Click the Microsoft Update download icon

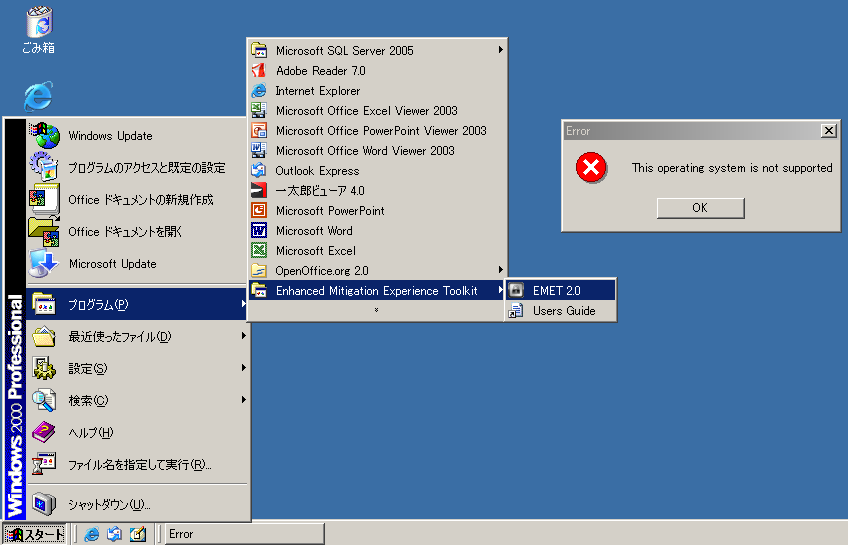click(x=44, y=263)
